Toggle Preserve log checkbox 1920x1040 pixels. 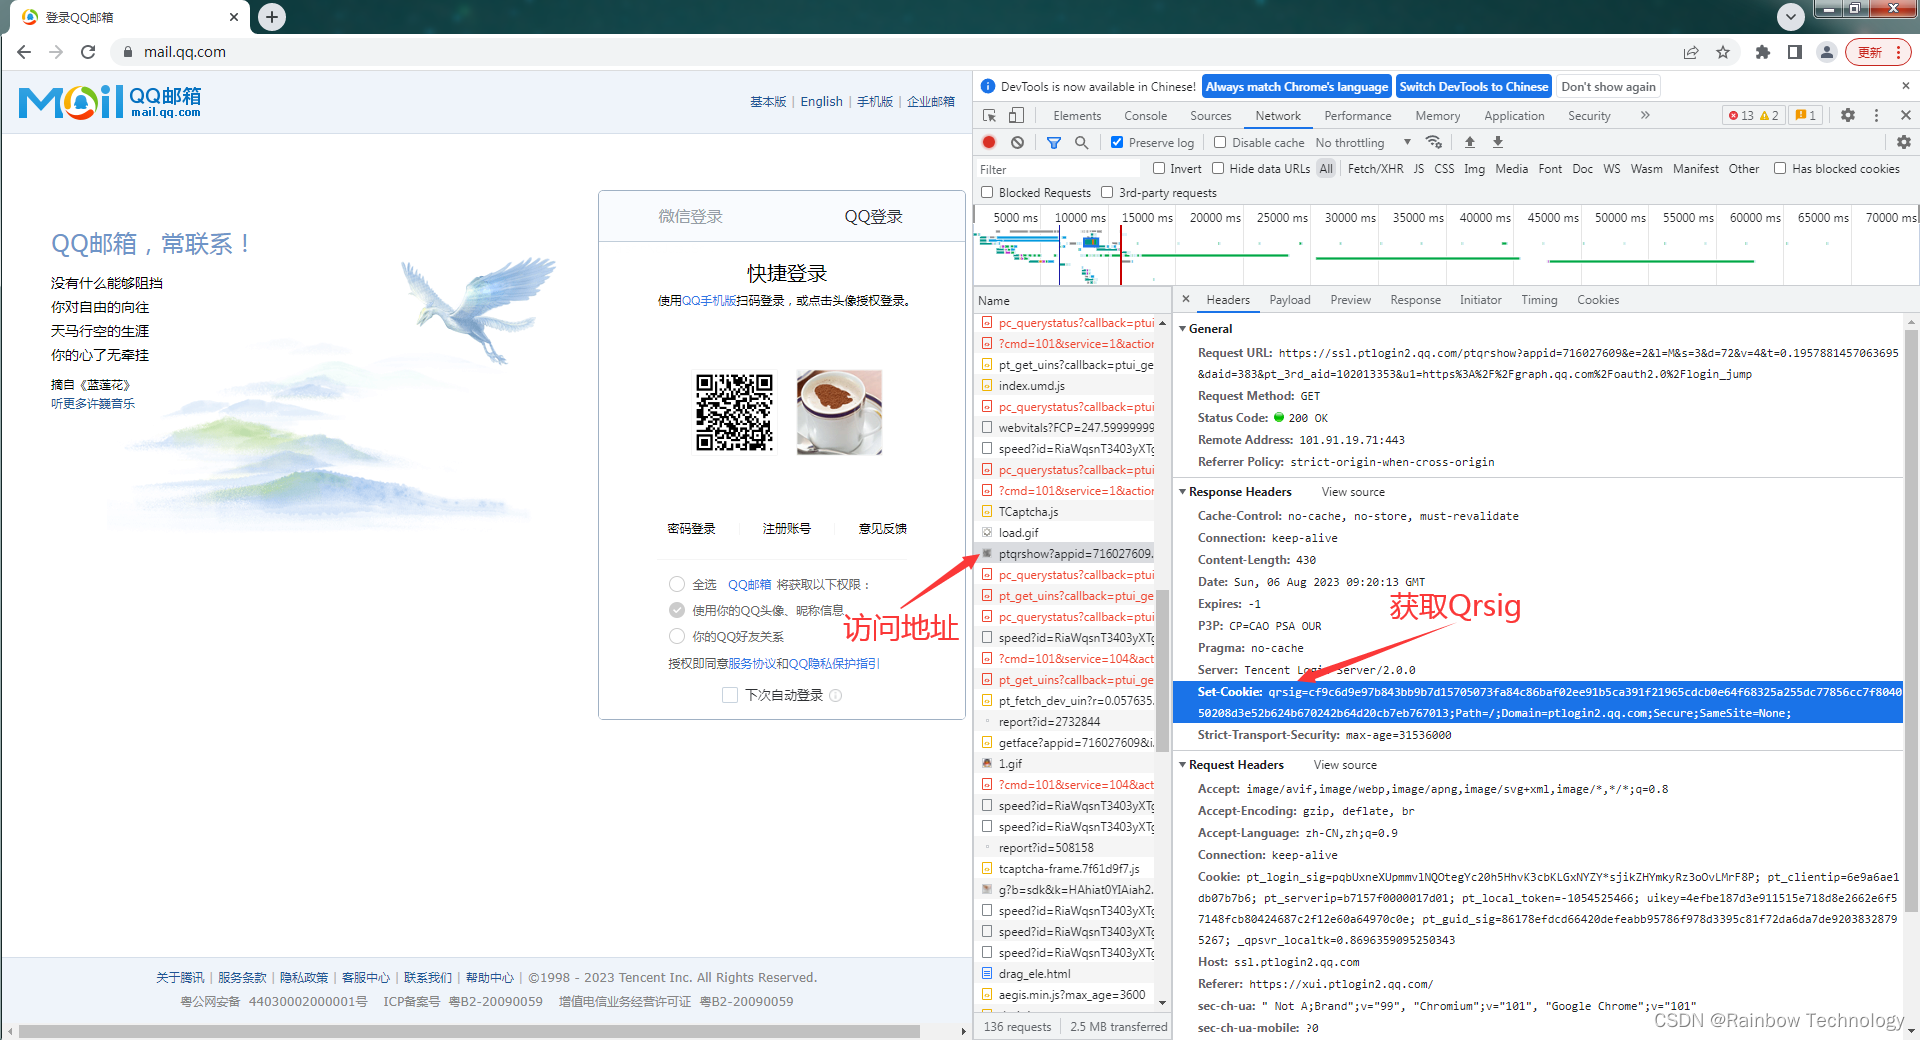(x=1117, y=142)
